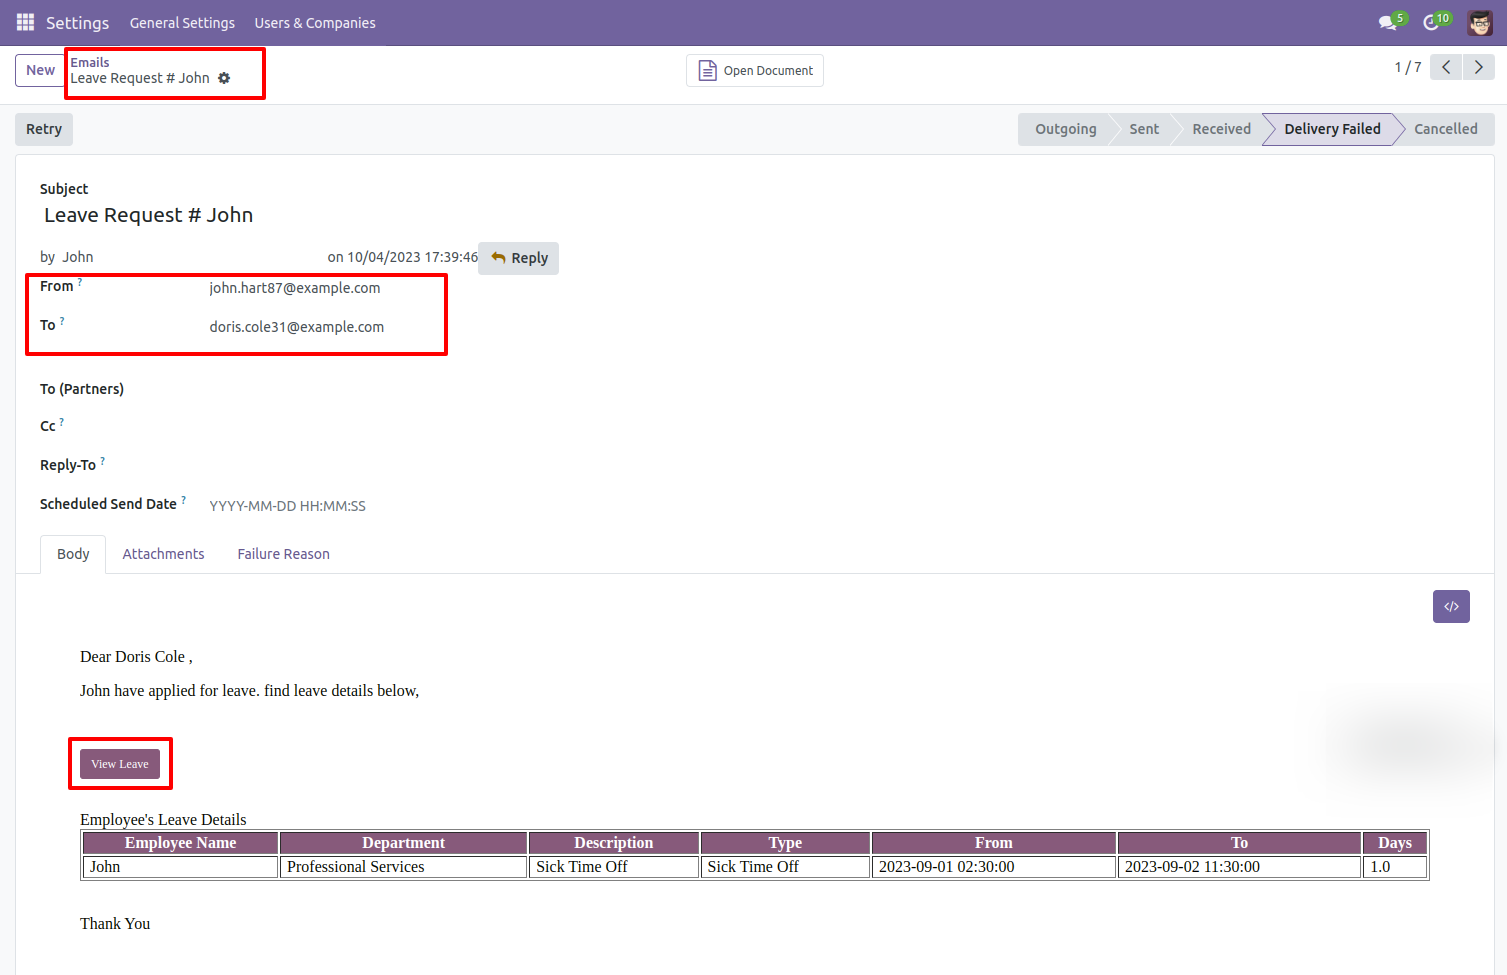
Task: Select the Sent status stage
Action: (x=1144, y=129)
